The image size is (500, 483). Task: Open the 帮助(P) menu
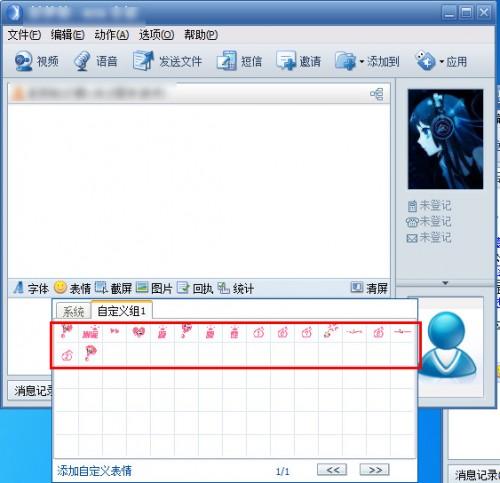point(201,35)
